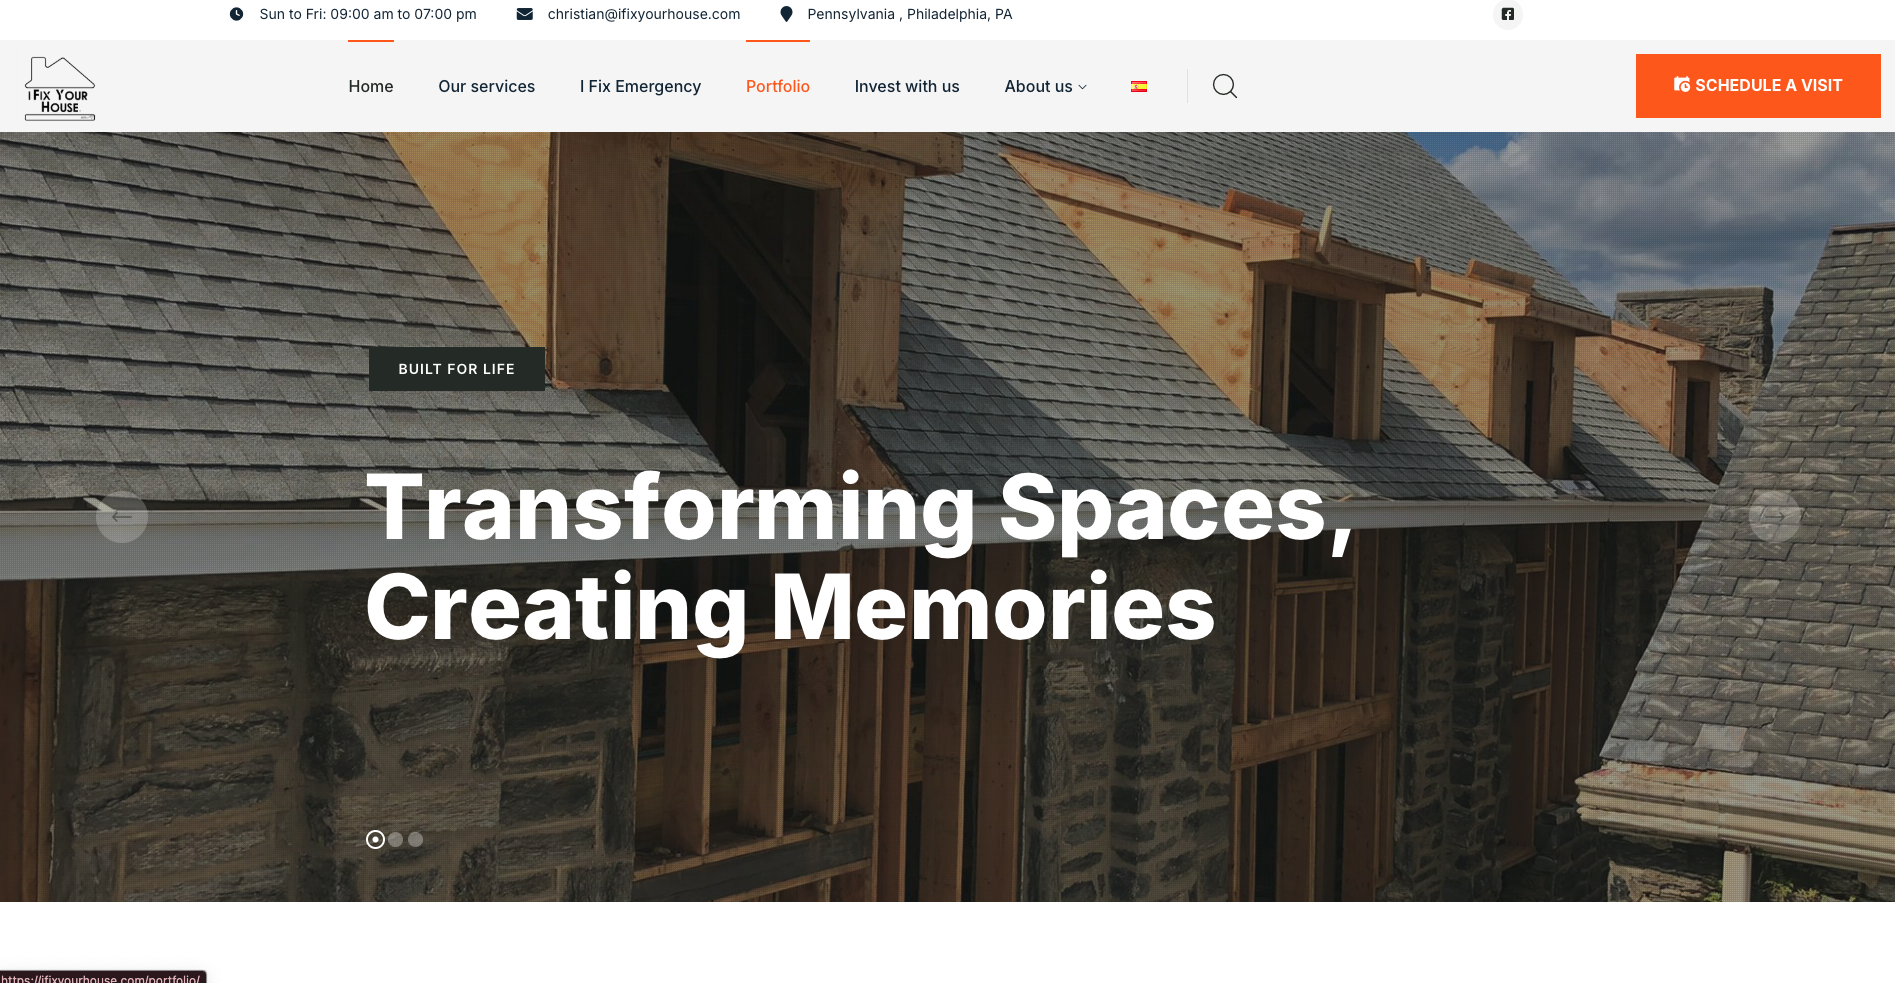Select the first slider dot
Screen dimensions: 1895x983
[x=375, y=840]
